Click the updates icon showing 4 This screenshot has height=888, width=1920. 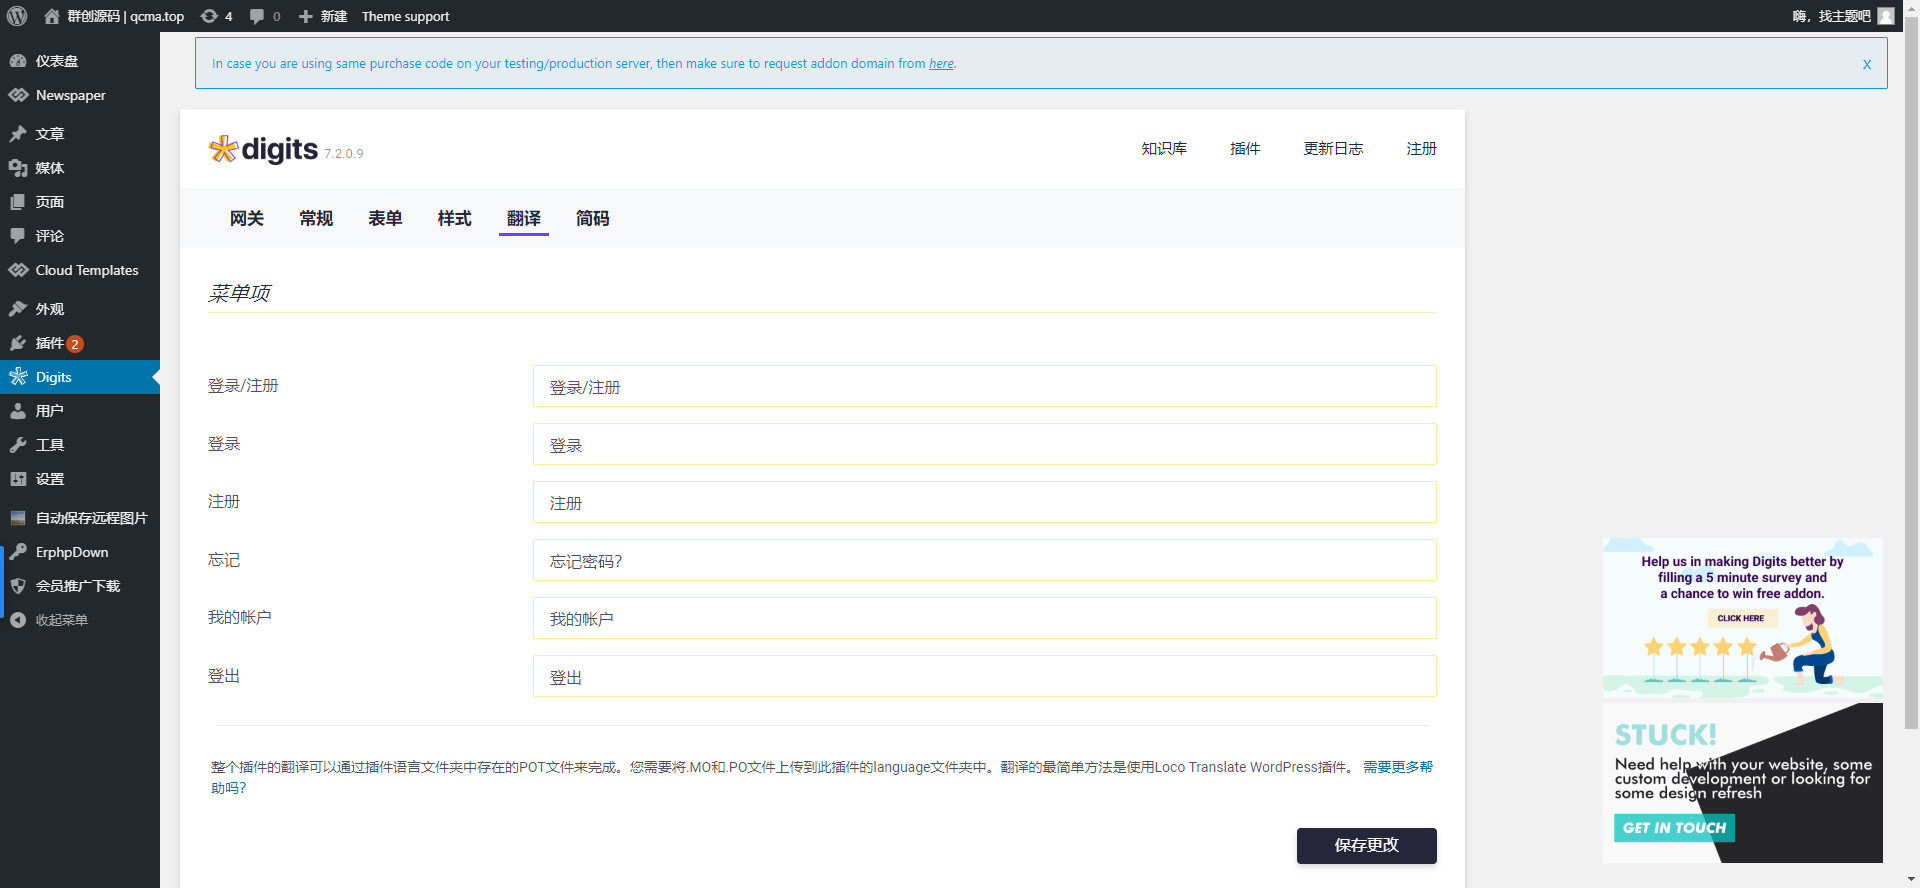click(x=209, y=16)
